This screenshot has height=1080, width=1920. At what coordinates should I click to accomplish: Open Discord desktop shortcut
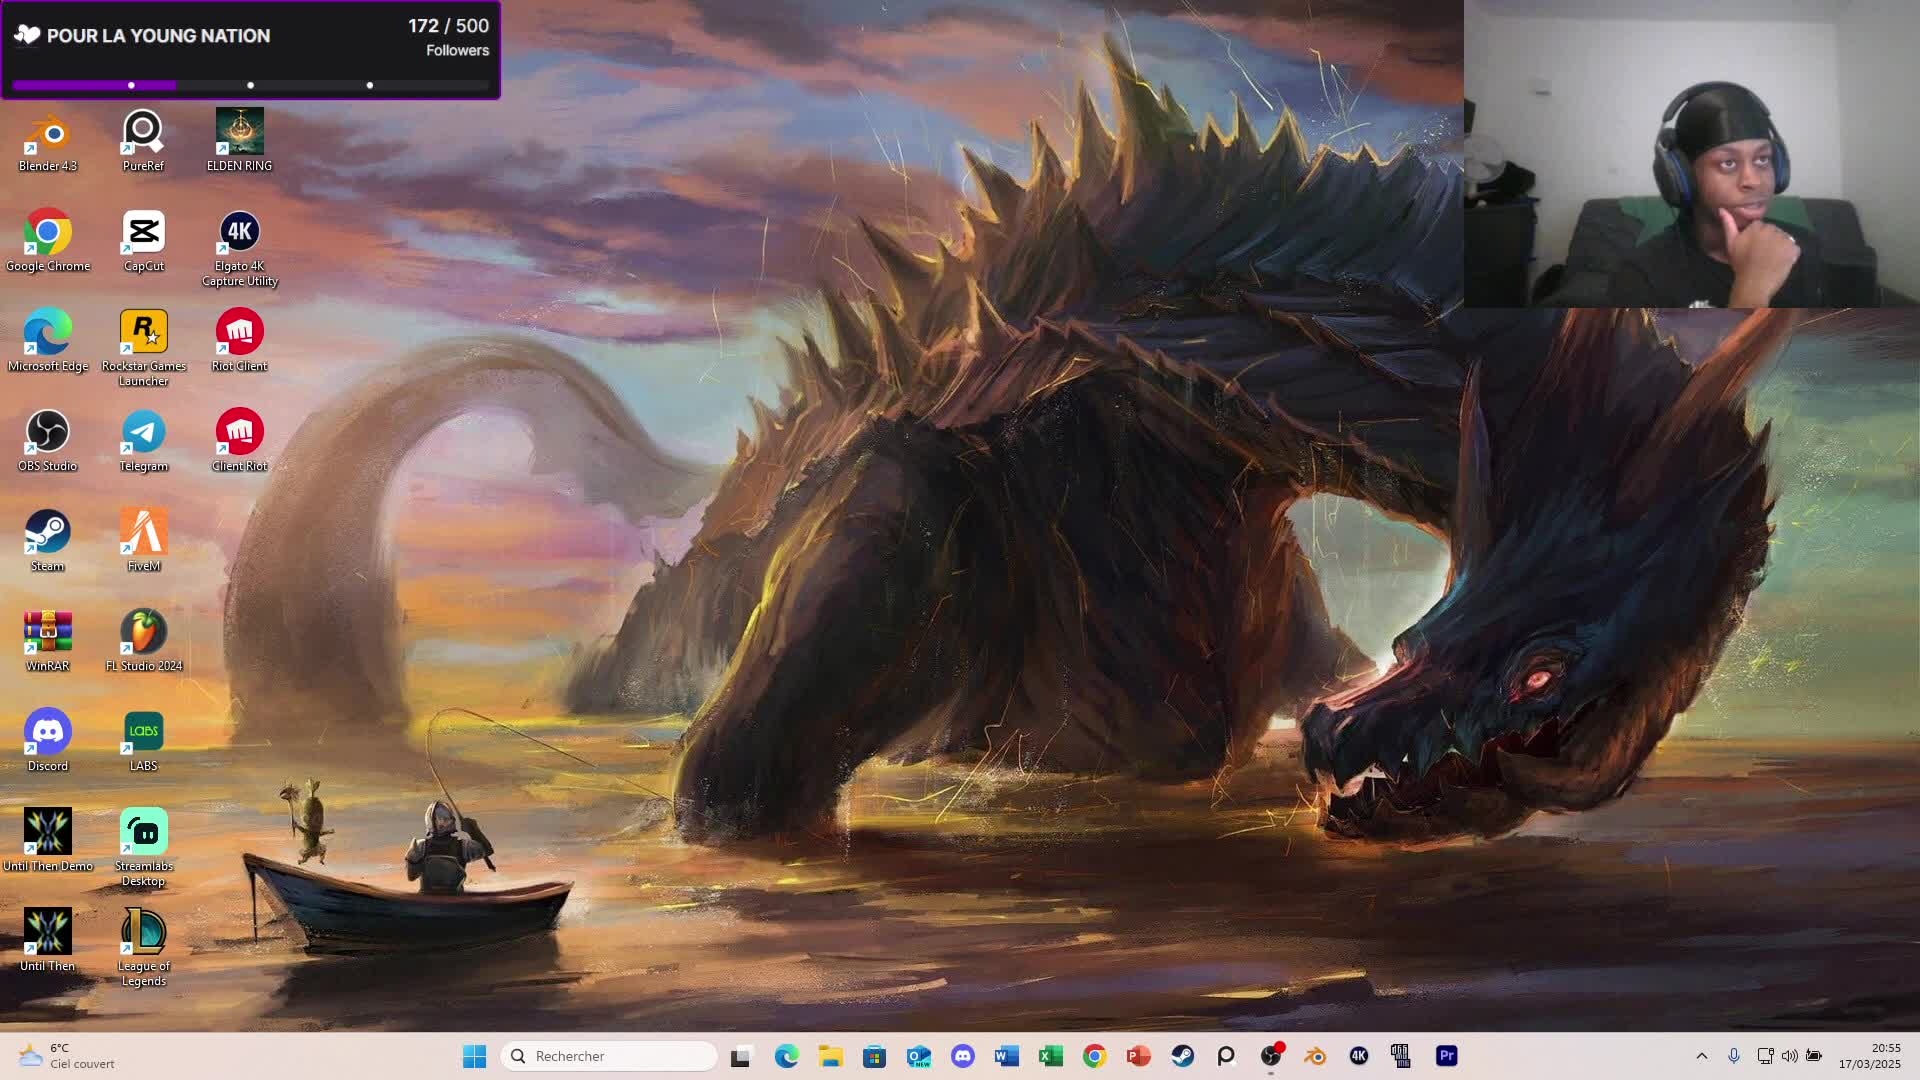pyautogui.click(x=47, y=741)
